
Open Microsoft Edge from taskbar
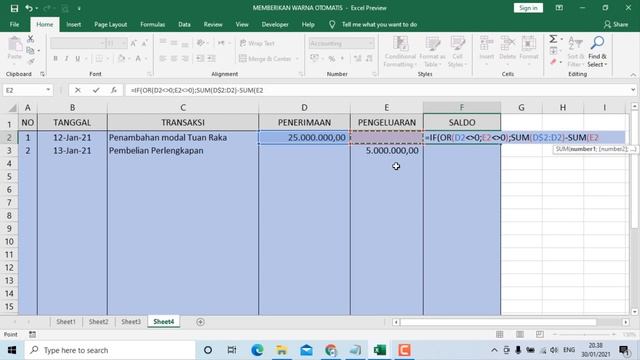click(x=257, y=350)
